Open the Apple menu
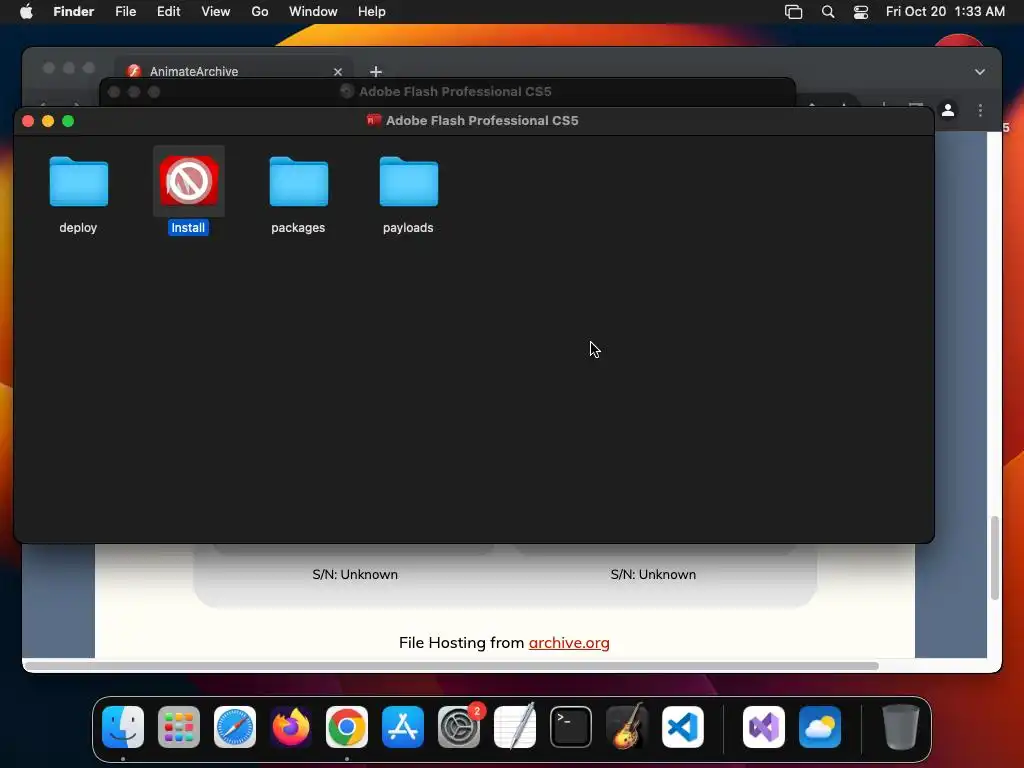 [x=26, y=12]
